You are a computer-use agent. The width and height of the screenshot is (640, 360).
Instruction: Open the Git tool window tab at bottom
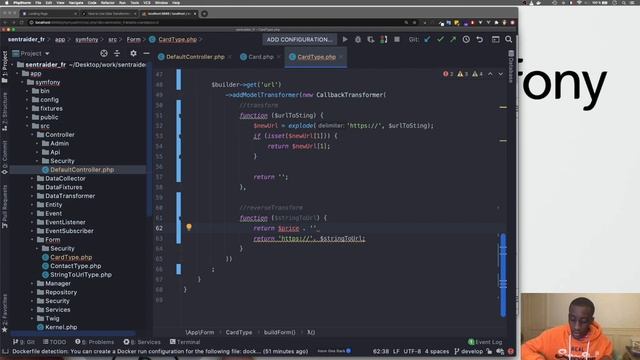tap(24, 342)
